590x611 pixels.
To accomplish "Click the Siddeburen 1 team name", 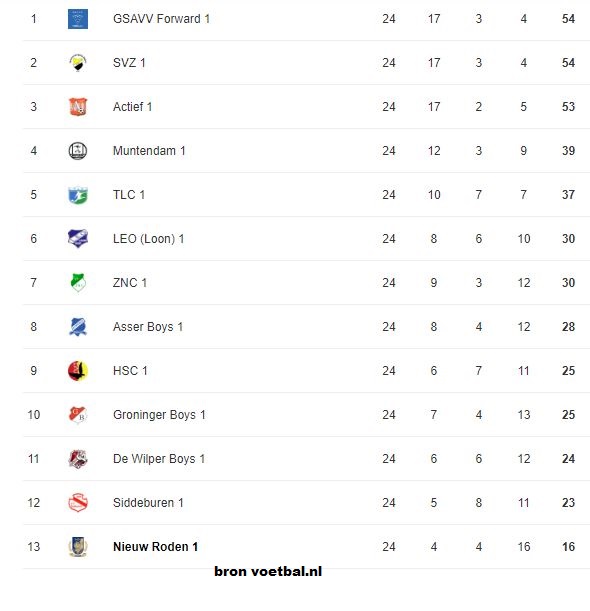I will (x=148, y=503).
